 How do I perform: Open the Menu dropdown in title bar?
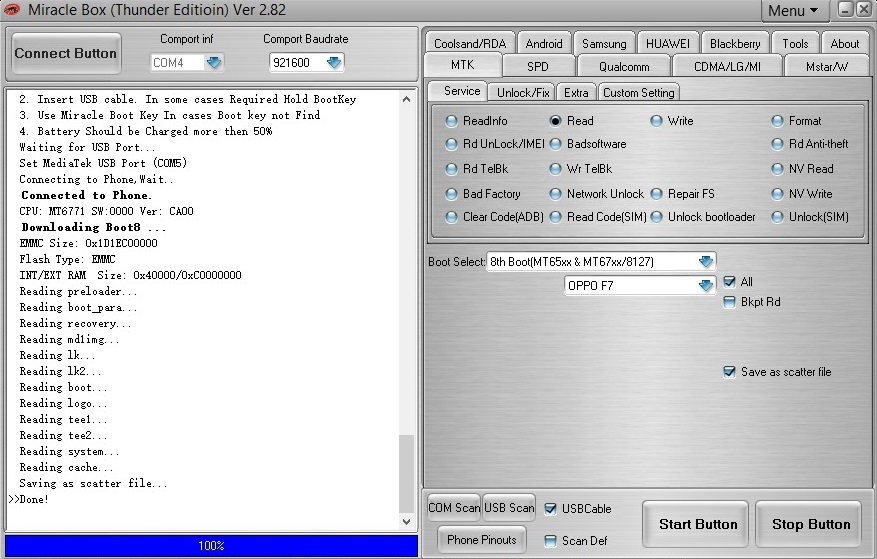(793, 11)
